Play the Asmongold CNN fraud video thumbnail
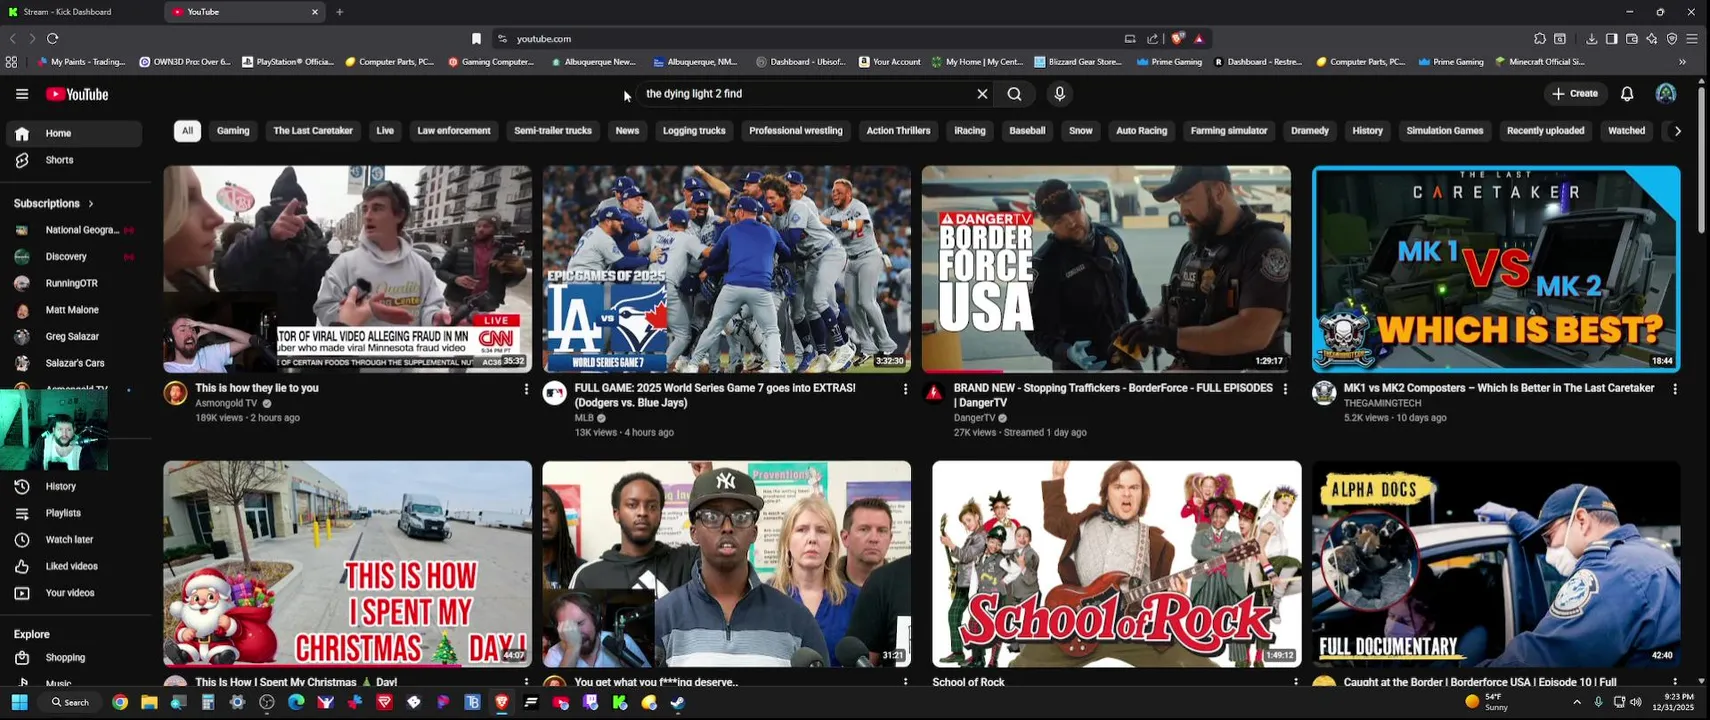 click(348, 269)
